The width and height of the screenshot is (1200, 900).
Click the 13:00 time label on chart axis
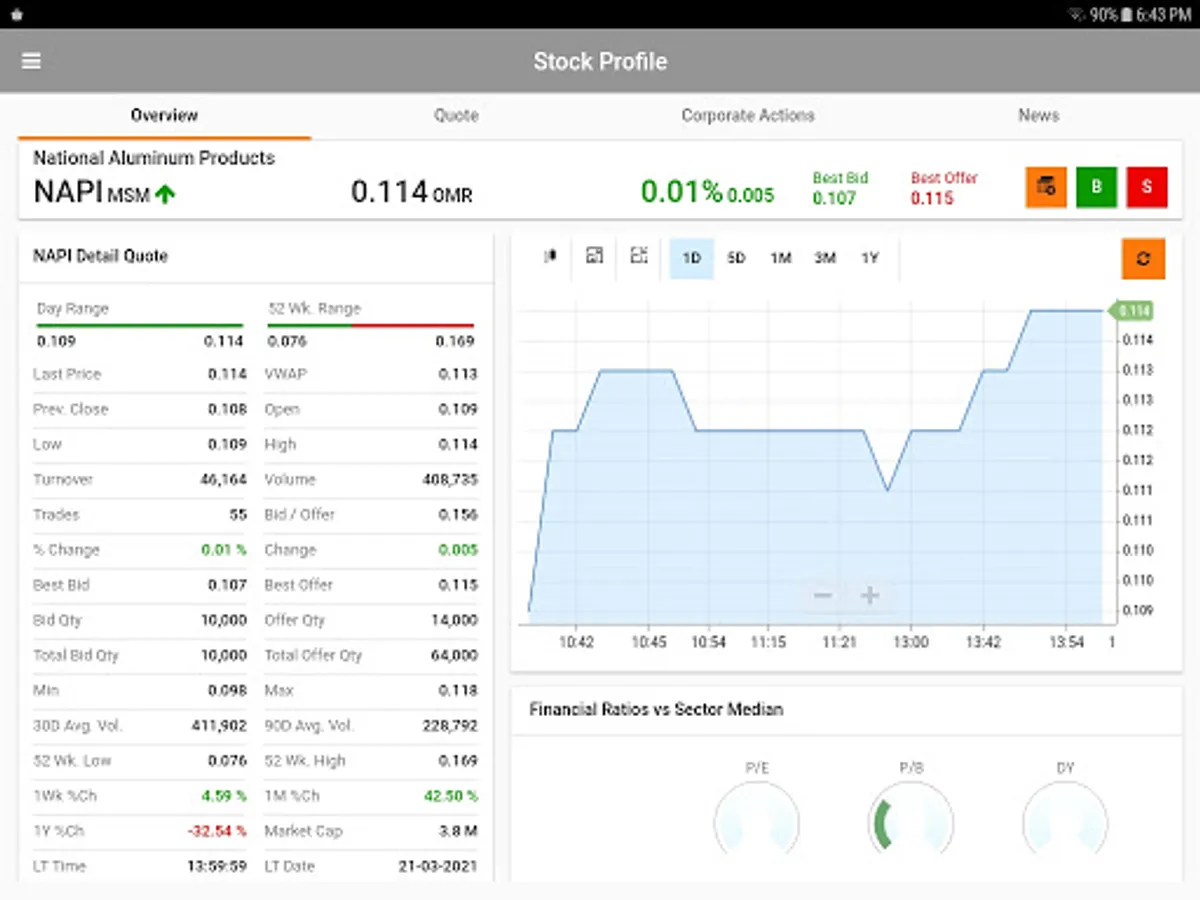click(x=911, y=642)
